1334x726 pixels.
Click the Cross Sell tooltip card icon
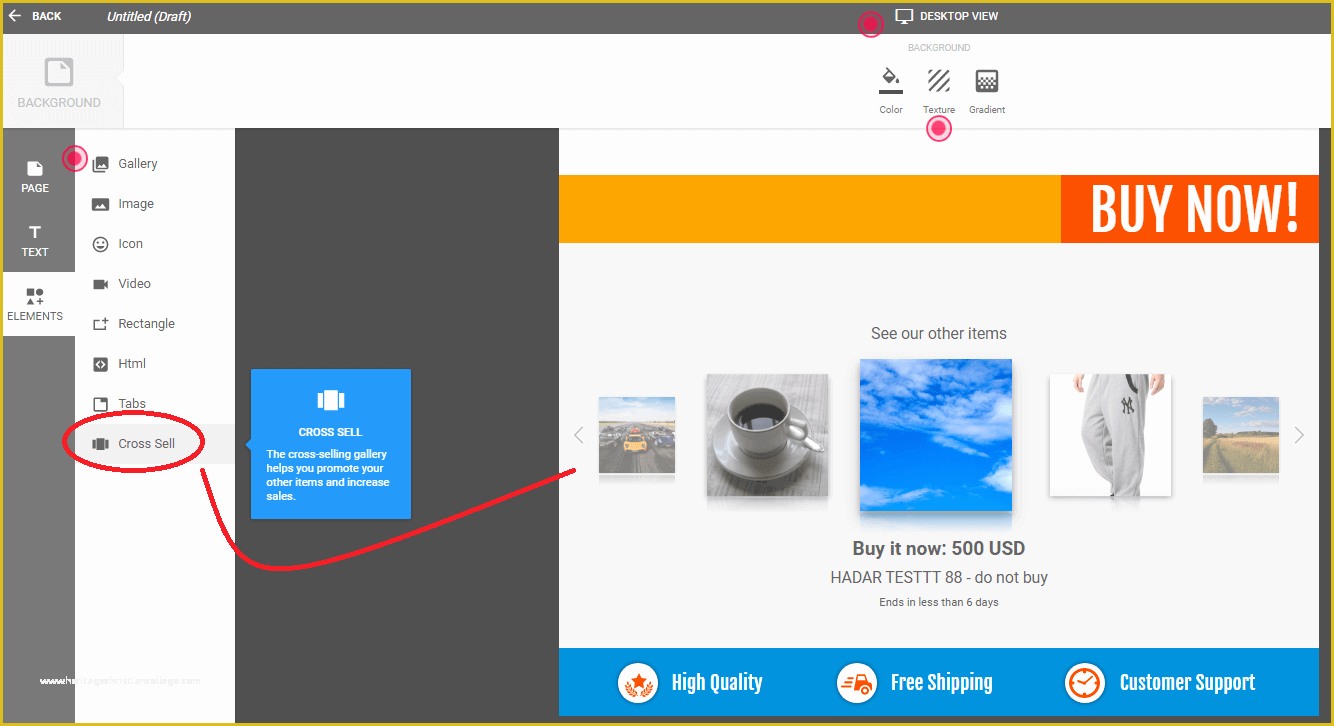point(331,400)
